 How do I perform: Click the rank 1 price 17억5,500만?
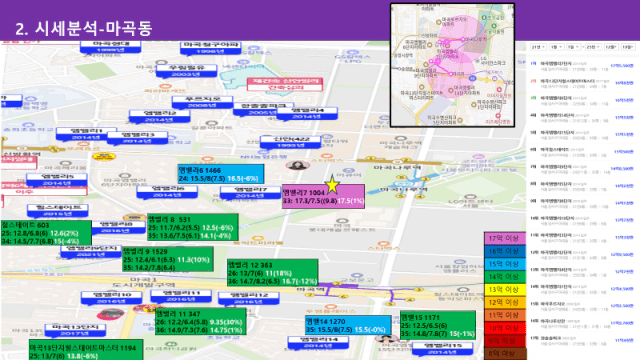[x=622, y=66]
